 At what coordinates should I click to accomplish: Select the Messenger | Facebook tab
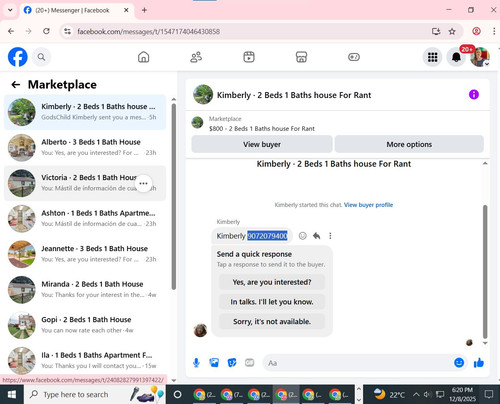tap(77, 10)
